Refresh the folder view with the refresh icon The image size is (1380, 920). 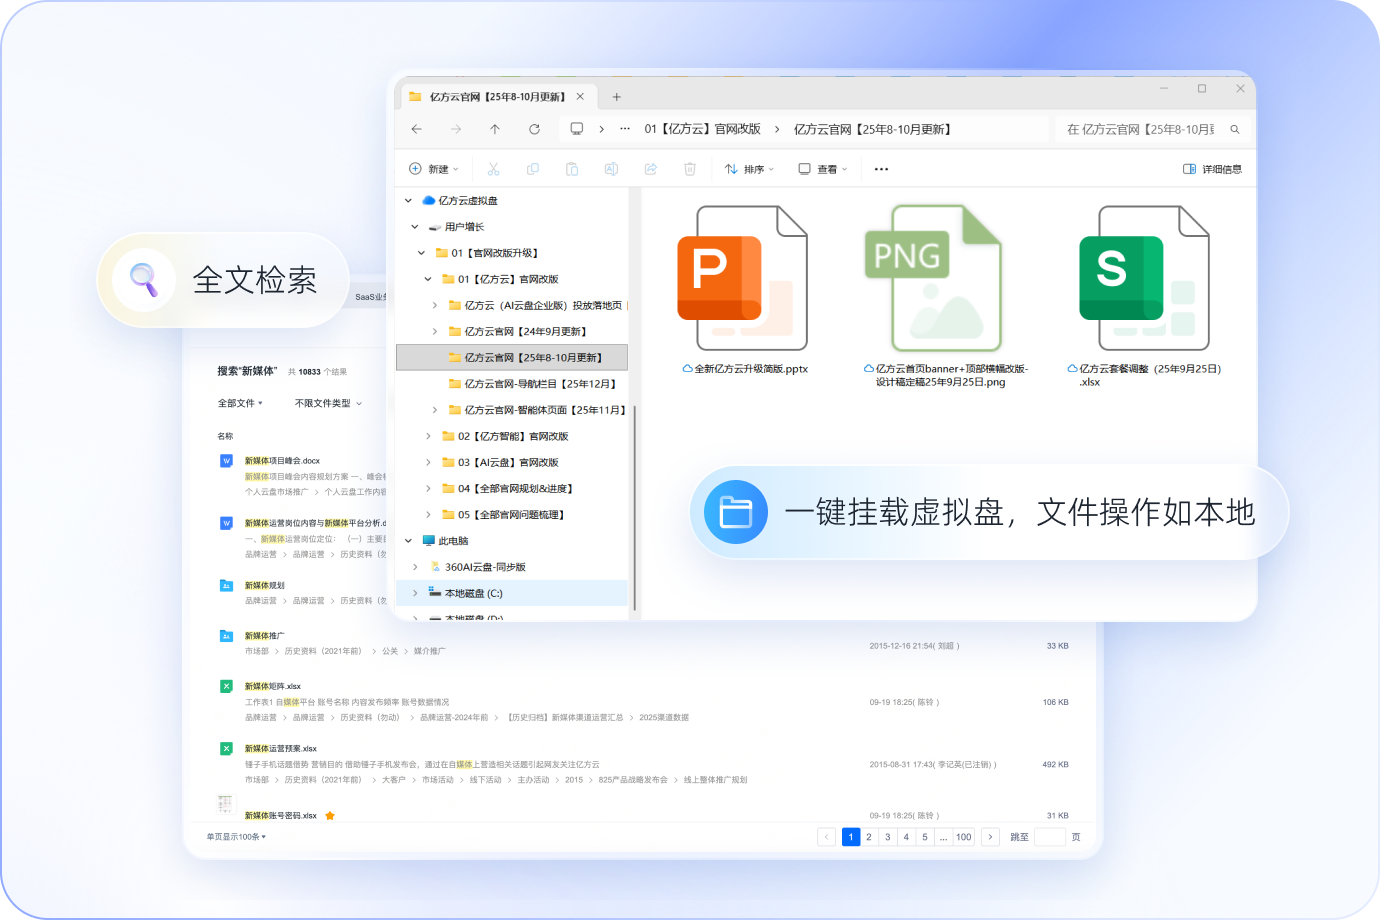[x=534, y=129]
